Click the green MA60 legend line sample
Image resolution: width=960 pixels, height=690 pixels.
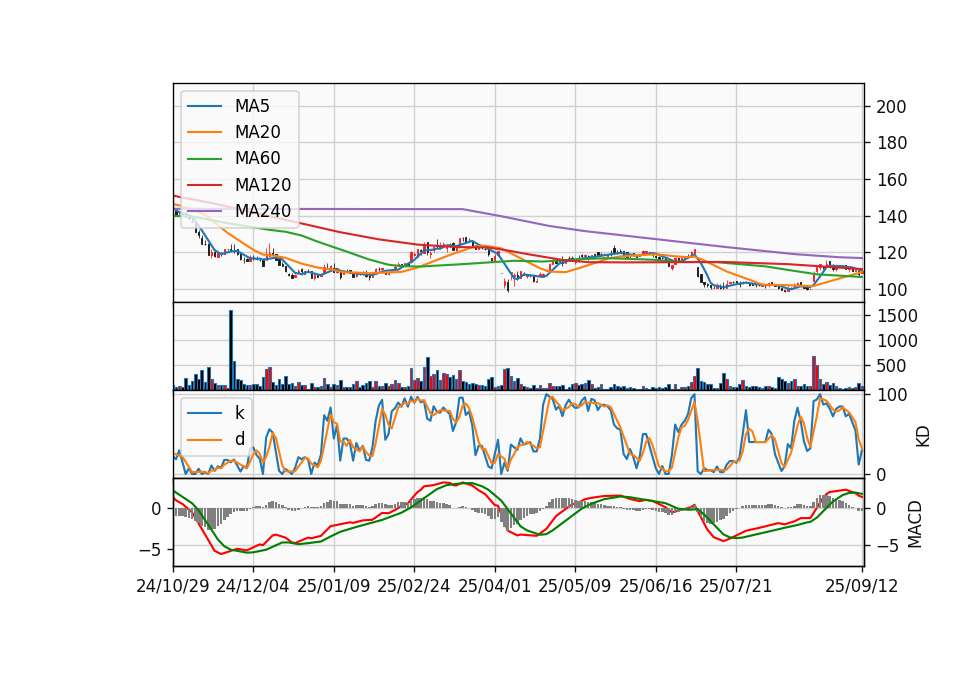click(204, 159)
